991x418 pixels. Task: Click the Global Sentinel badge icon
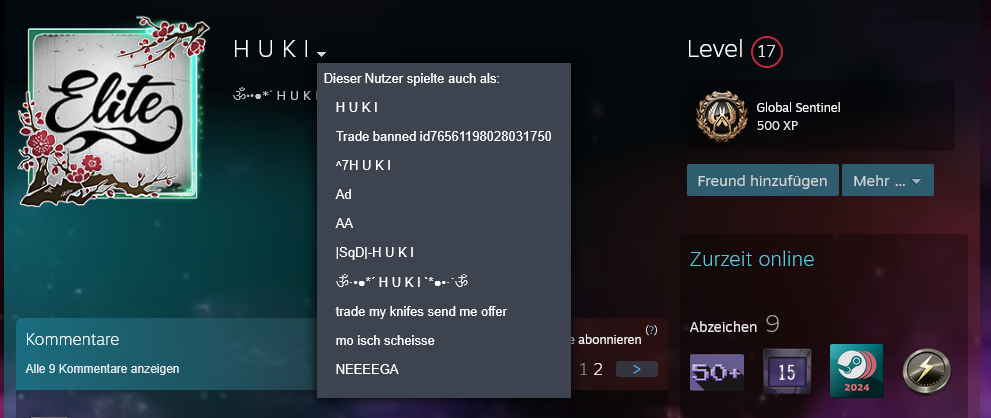(x=720, y=116)
